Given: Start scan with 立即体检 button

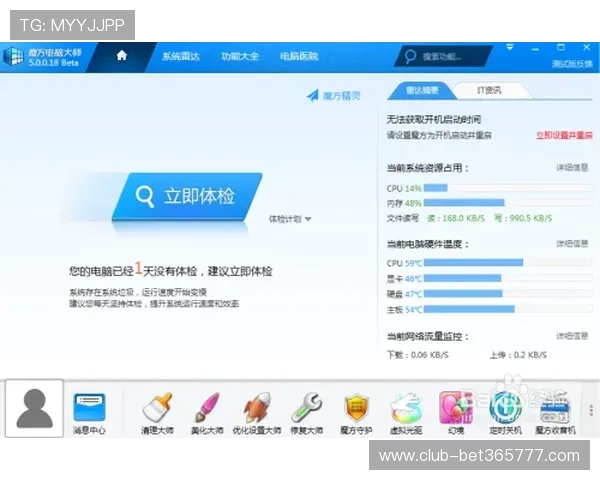Looking at the screenshot, I should point(187,196).
